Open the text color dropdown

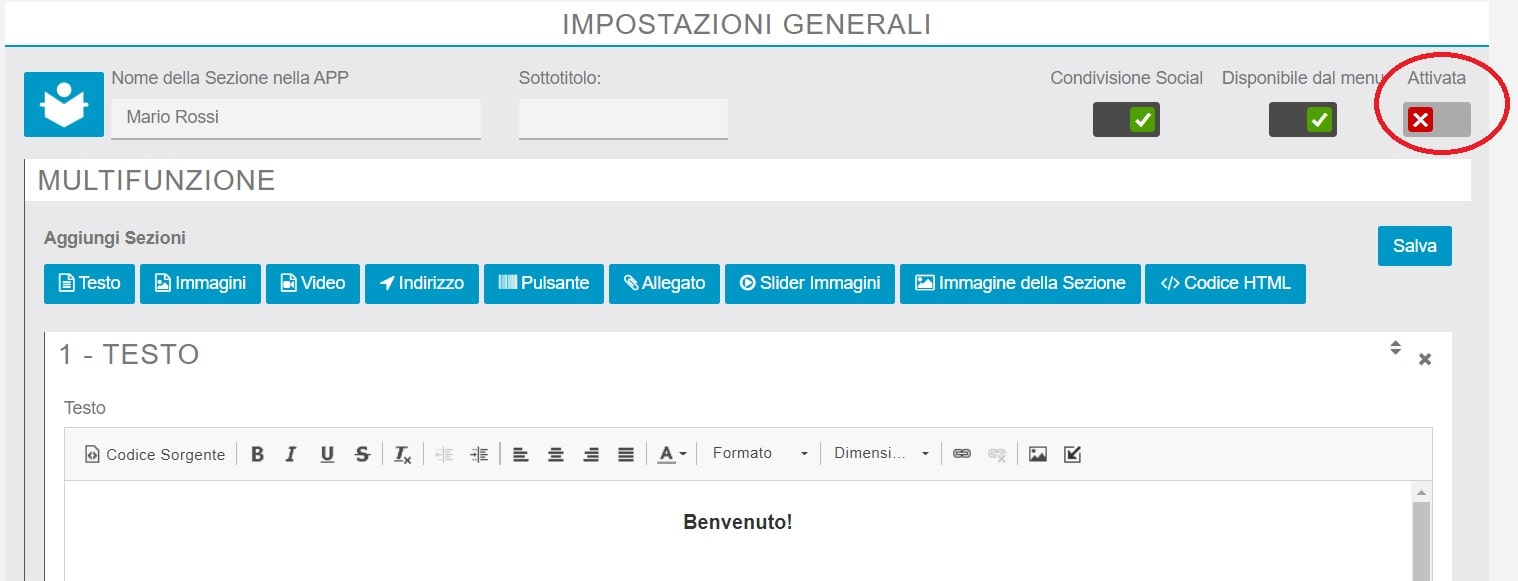point(672,454)
